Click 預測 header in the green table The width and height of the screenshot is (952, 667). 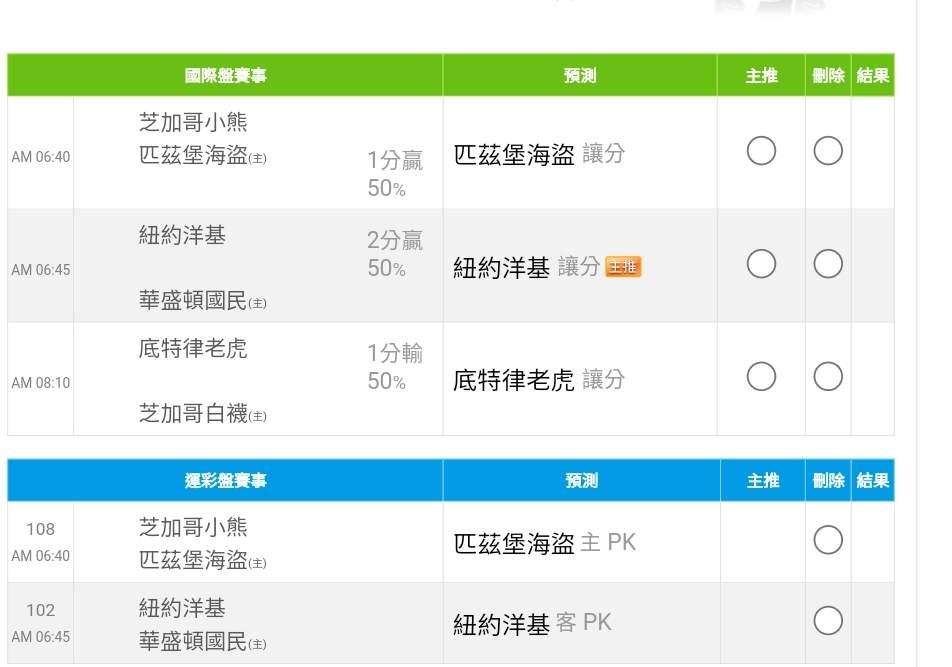(x=580, y=76)
